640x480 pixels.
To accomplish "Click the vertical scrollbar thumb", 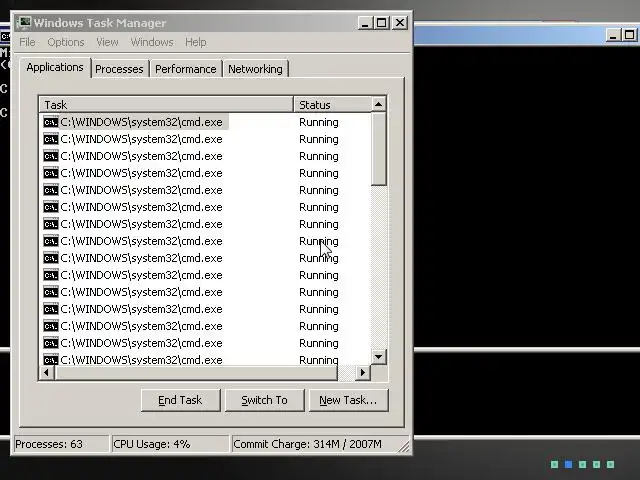I will [x=378, y=149].
